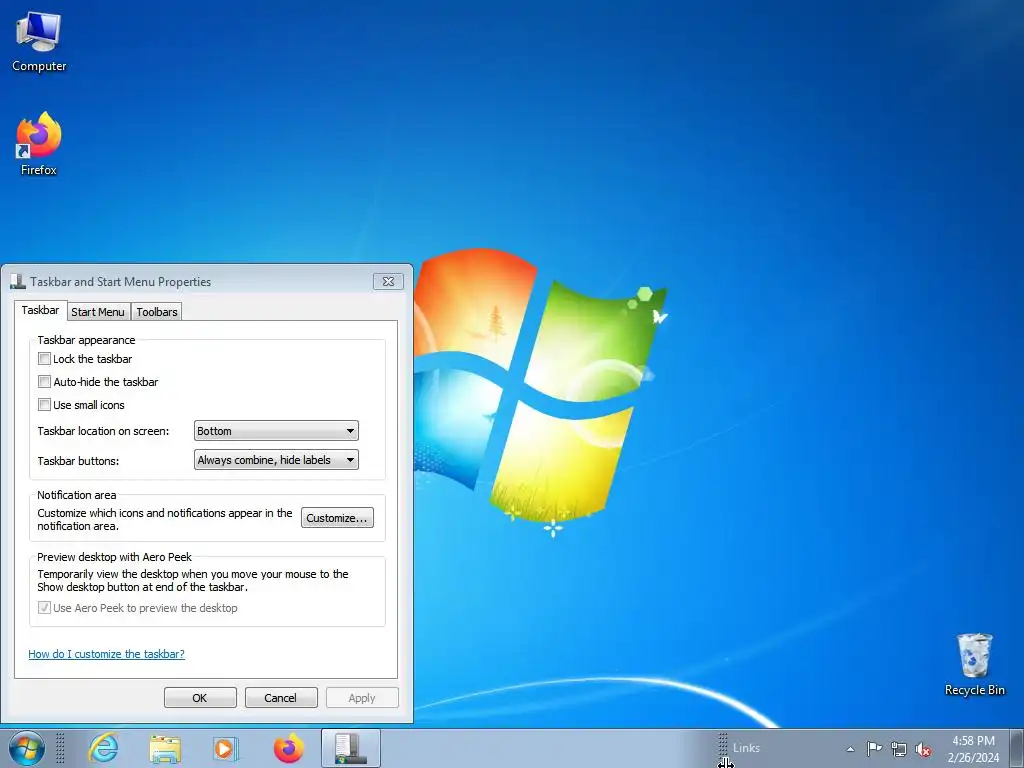Select the Recycle Bin desktop icon
1024x768 pixels.
(x=974, y=664)
